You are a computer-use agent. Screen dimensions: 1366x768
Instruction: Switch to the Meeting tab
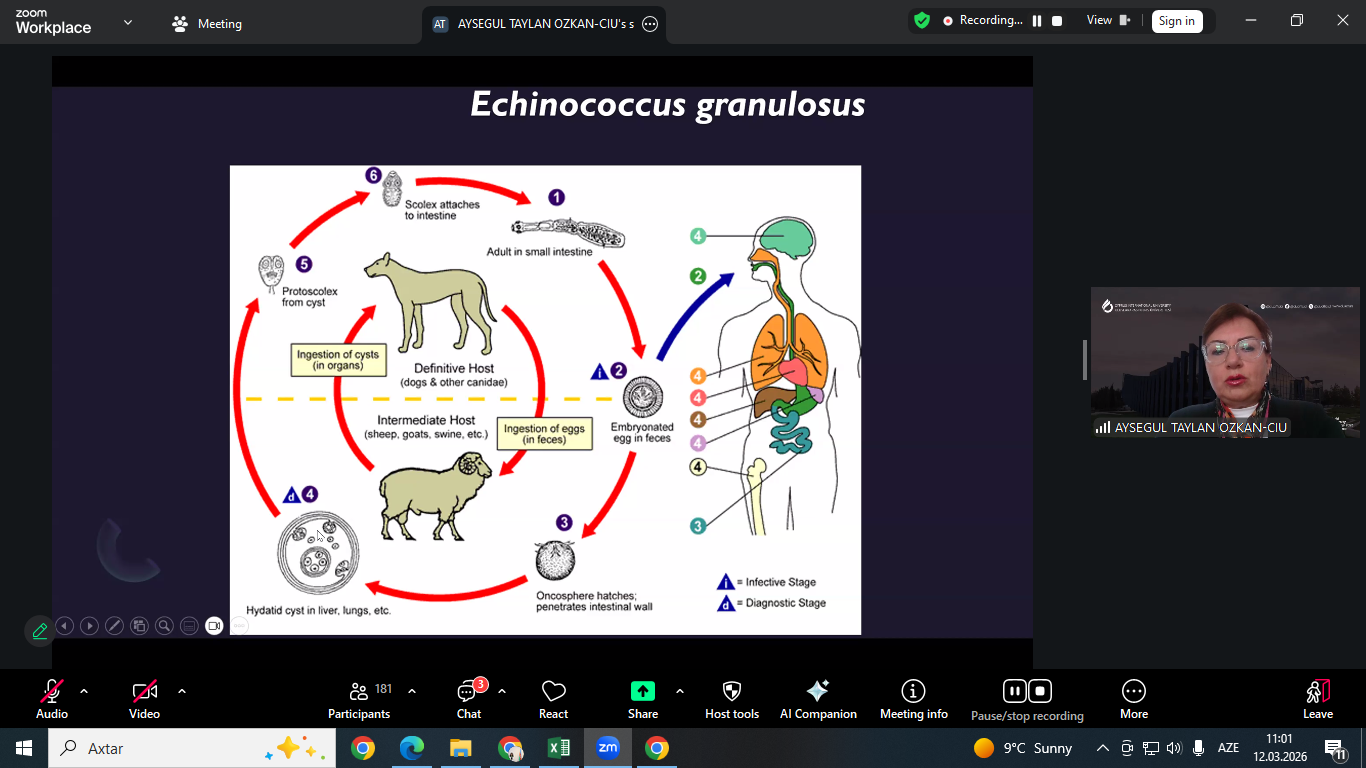pyautogui.click(x=208, y=24)
